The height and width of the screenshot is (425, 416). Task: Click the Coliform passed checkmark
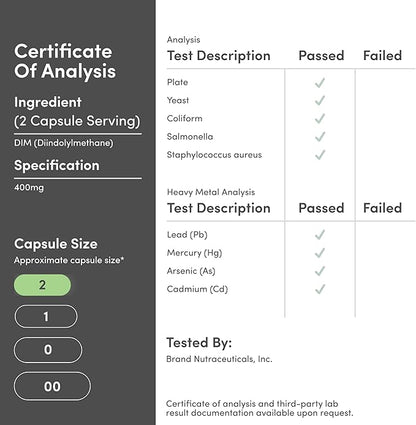click(320, 118)
